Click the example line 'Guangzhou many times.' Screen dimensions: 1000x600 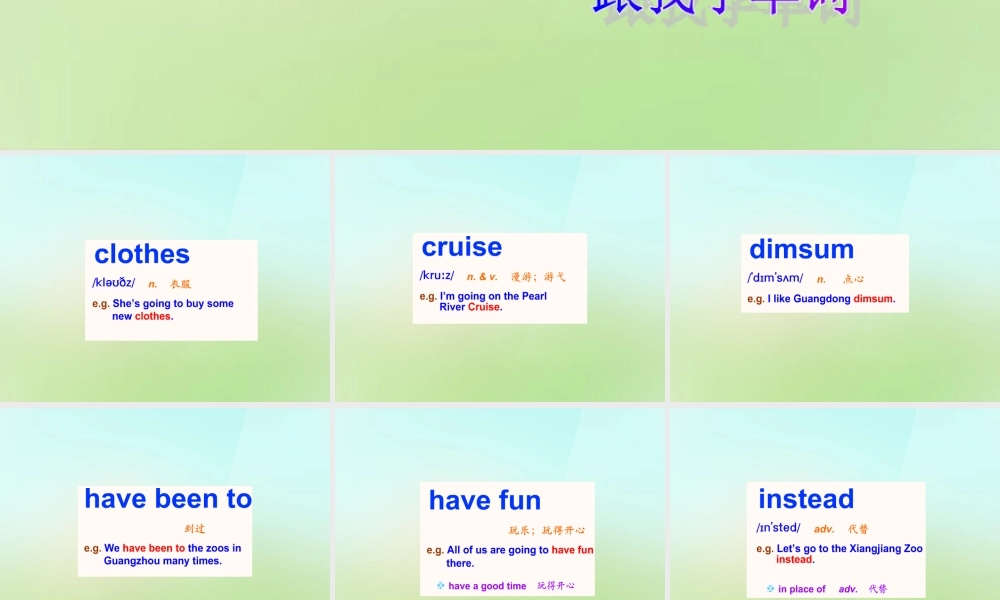tap(163, 561)
